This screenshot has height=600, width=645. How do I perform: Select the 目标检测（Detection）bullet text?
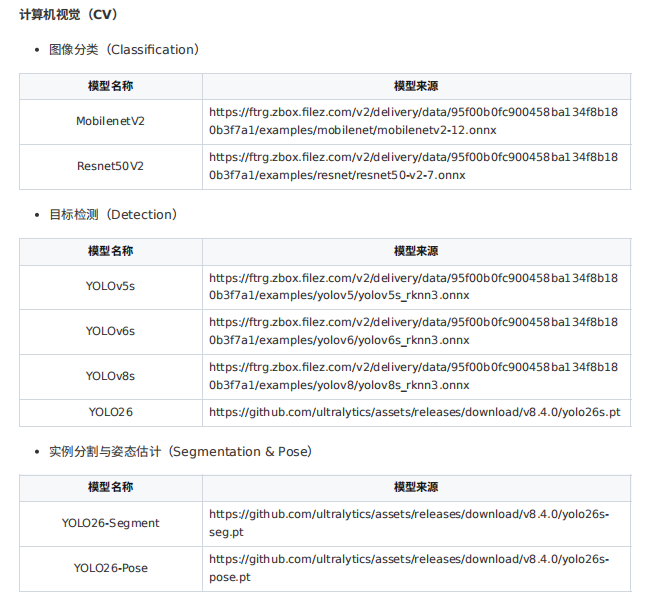[113, 215]
